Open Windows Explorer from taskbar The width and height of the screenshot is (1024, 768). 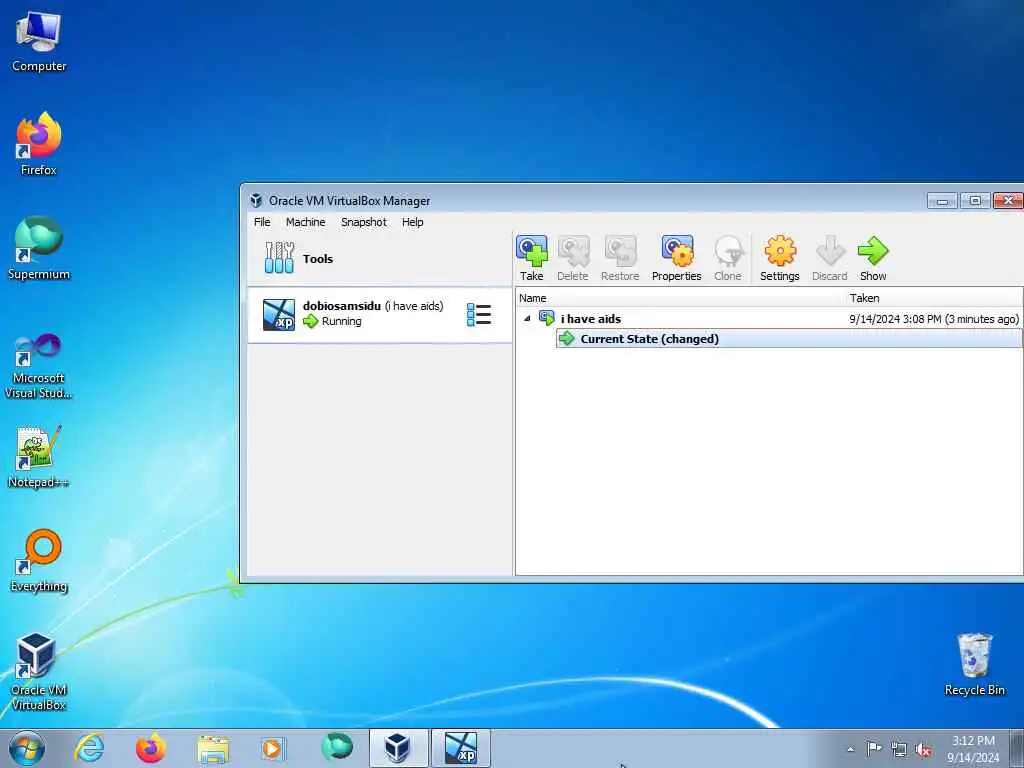(x=213, y=748)
